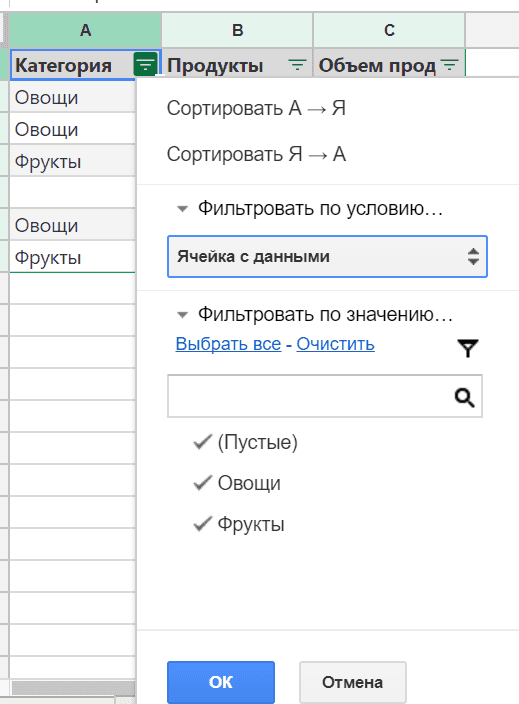The image size is (519, 704).
Task: Collapse Фильтровать по значению section
Action: click(x=182, y=315)
